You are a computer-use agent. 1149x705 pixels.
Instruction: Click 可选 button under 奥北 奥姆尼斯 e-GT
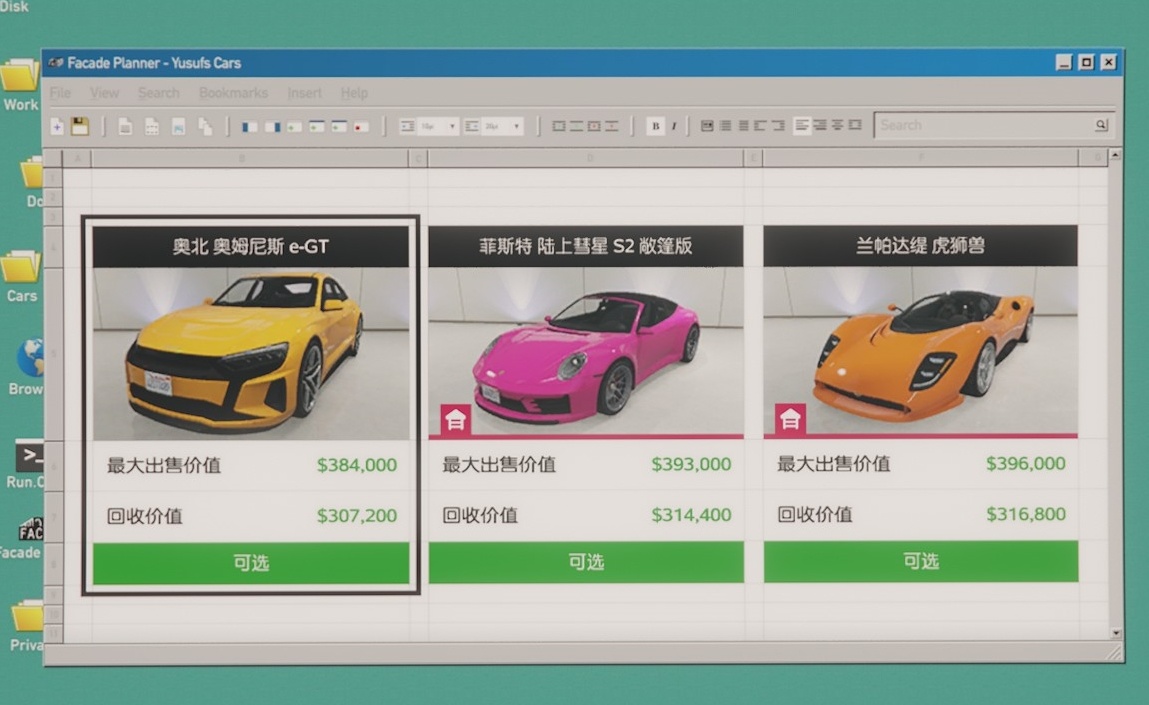[251, 563]
